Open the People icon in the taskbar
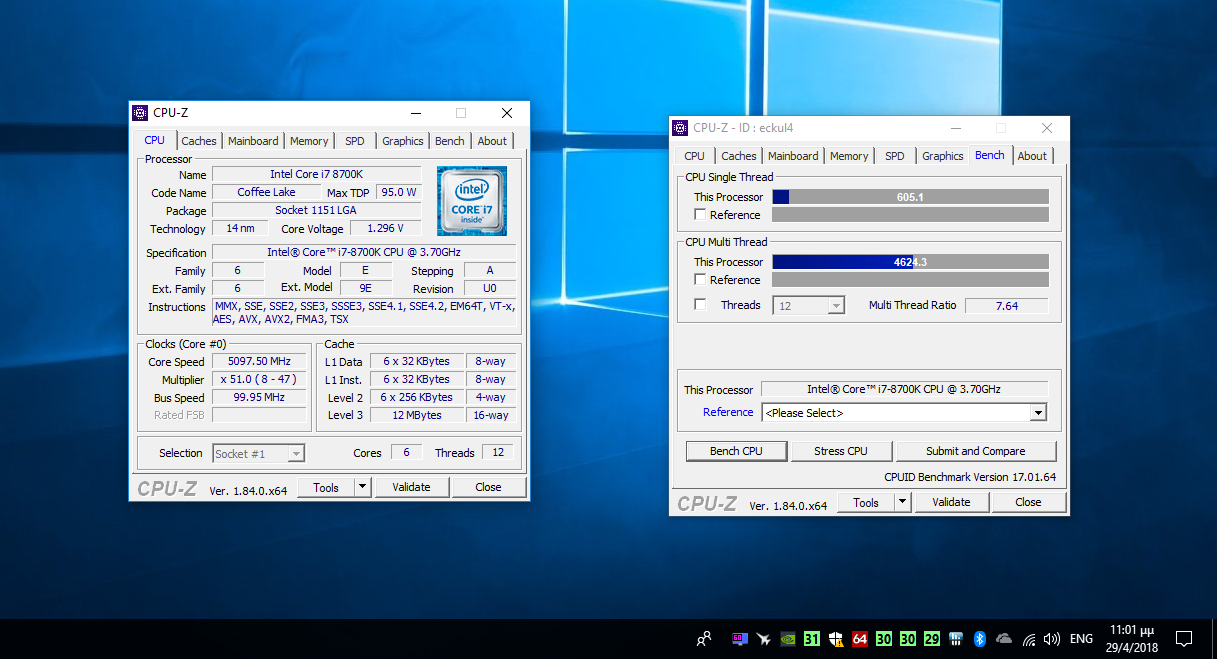 (x=705, y=638)
